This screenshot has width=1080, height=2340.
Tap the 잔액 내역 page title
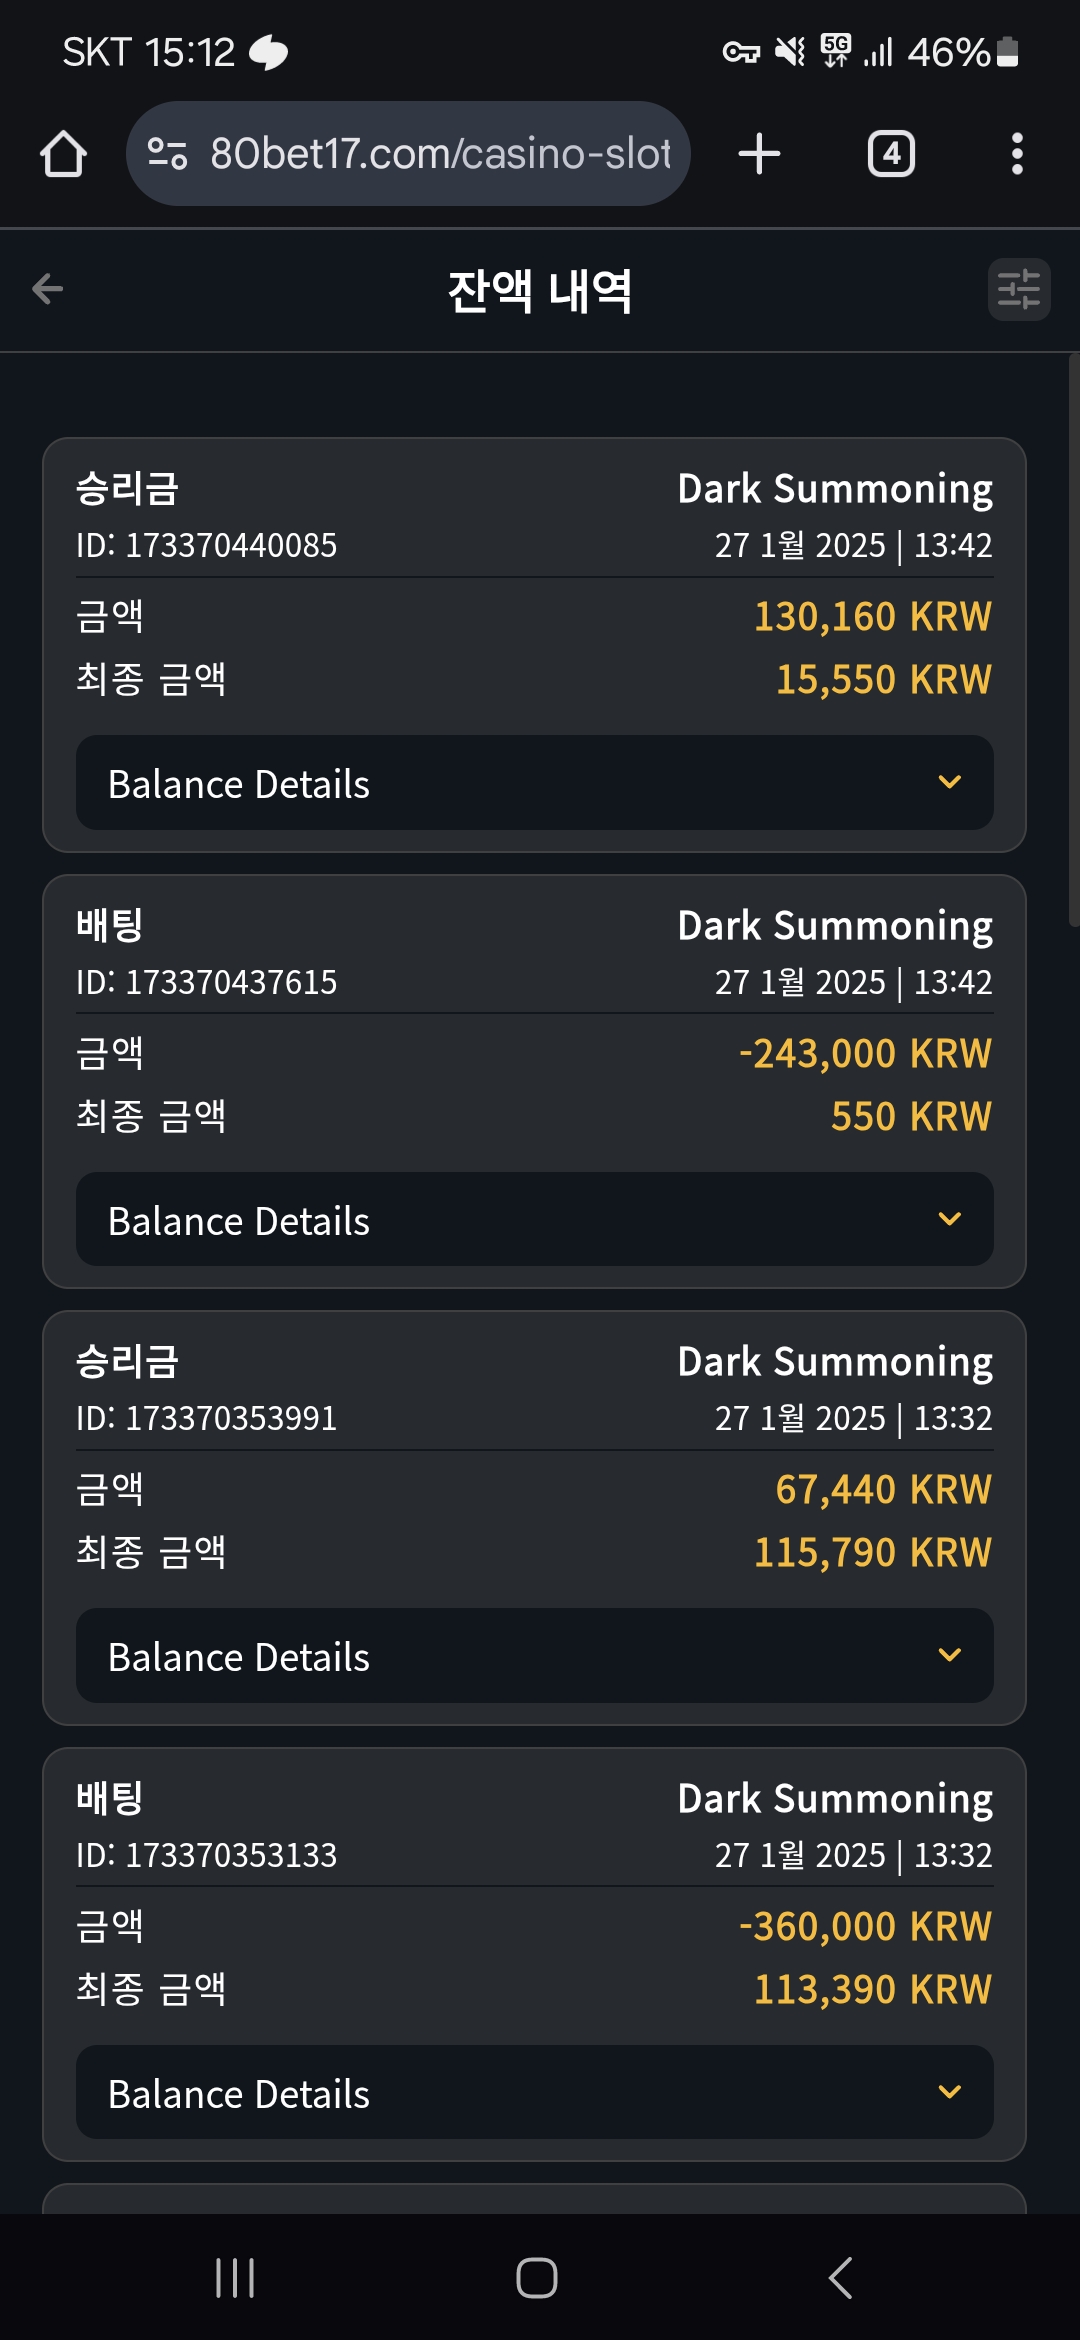coord(540,291)
